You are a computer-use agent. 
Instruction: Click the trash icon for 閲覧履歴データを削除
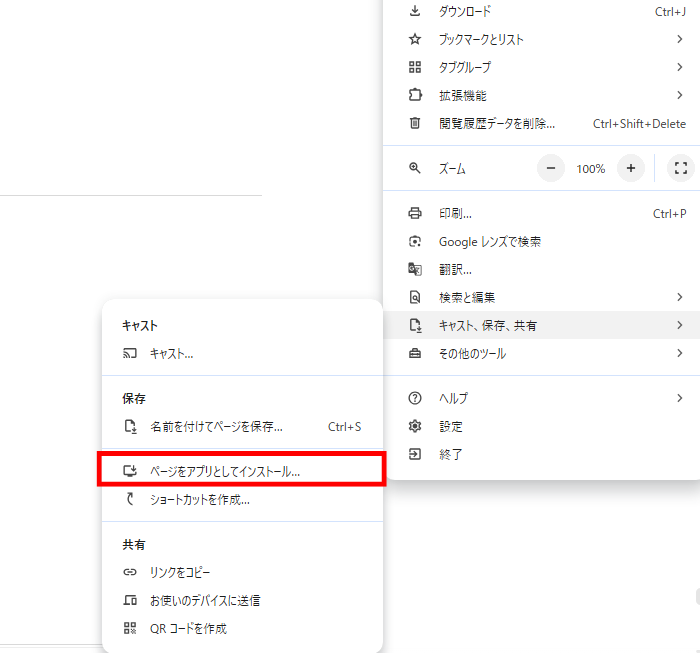tap(415, 124)
